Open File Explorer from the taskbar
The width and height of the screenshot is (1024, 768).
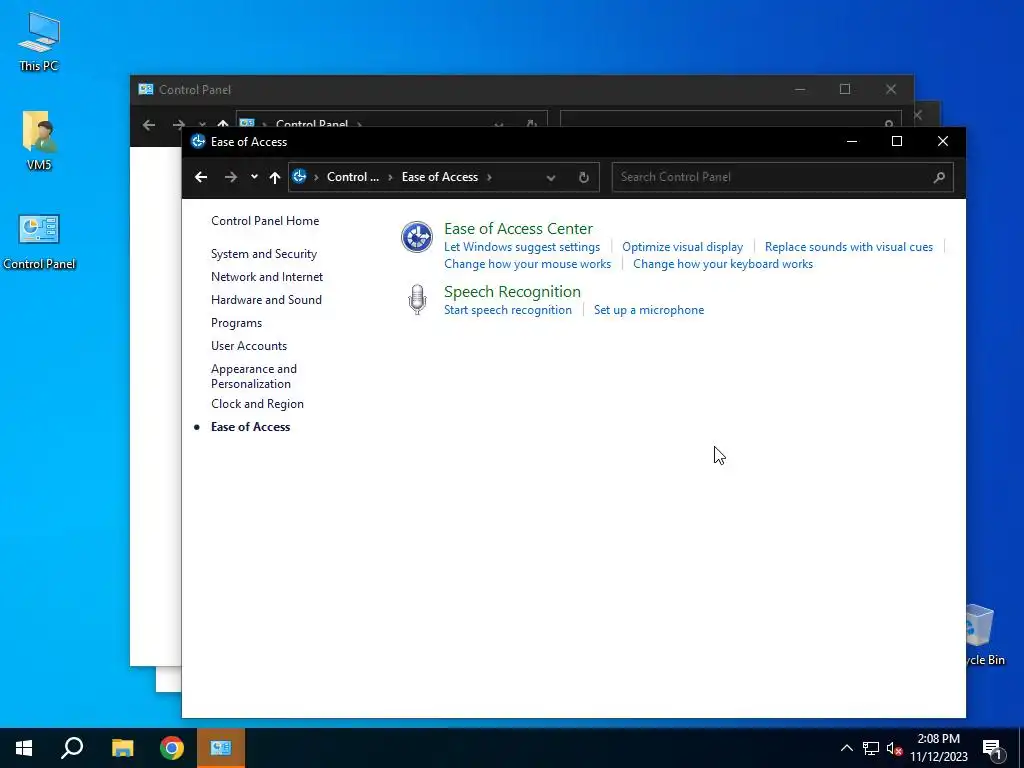[x=122, y=748]
